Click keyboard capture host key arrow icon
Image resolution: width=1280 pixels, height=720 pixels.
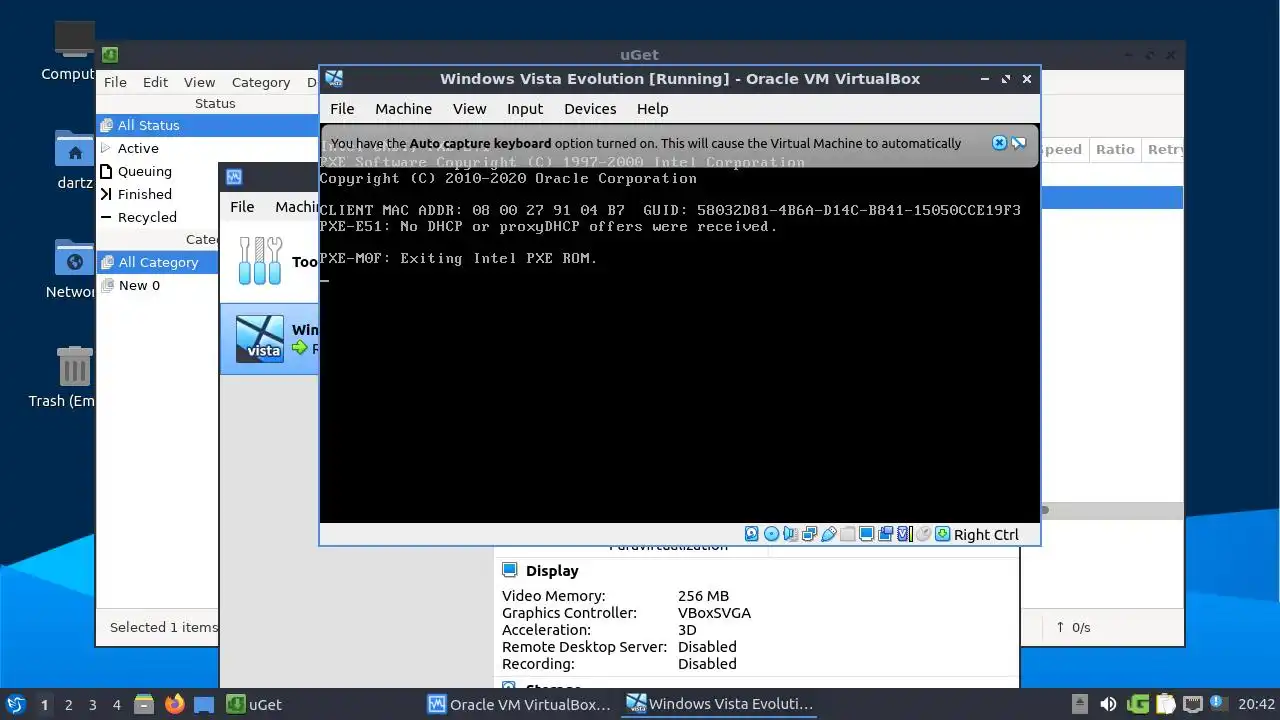(942, 534)
